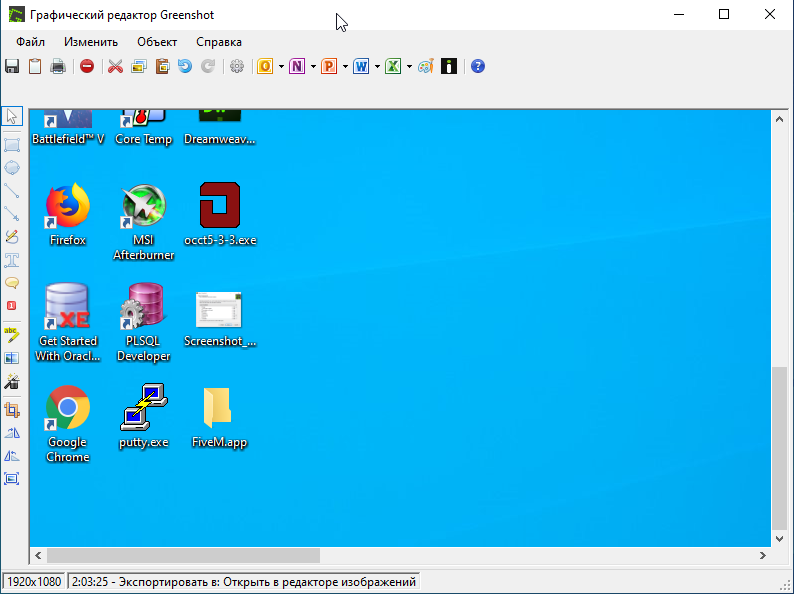Click the horizontal scrollbar left arrow

point(38,556)
